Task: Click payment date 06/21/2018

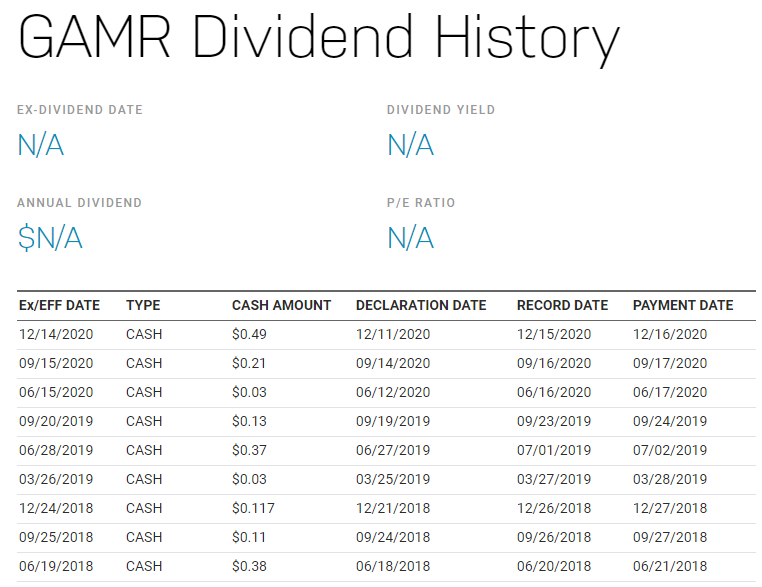Action: click(x=670, y=566)
